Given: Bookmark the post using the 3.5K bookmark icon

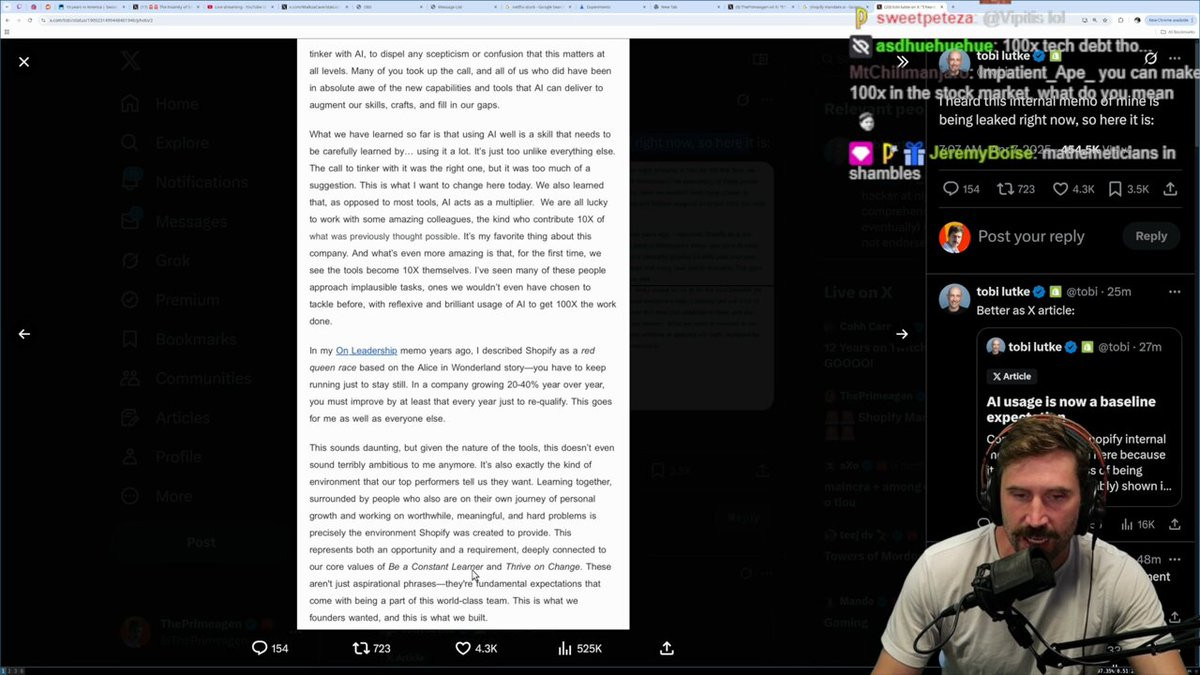Looking at the screenshot, I should pos(1130,188).
